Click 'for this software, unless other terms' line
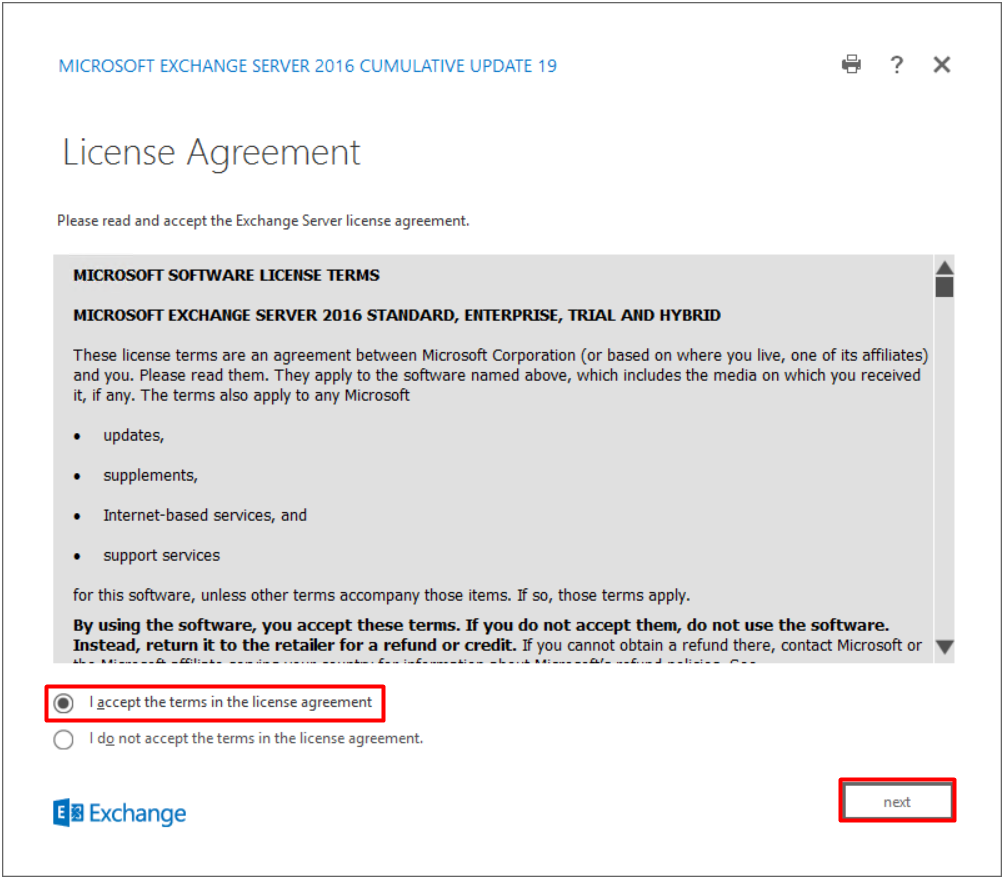 point(382,595)
